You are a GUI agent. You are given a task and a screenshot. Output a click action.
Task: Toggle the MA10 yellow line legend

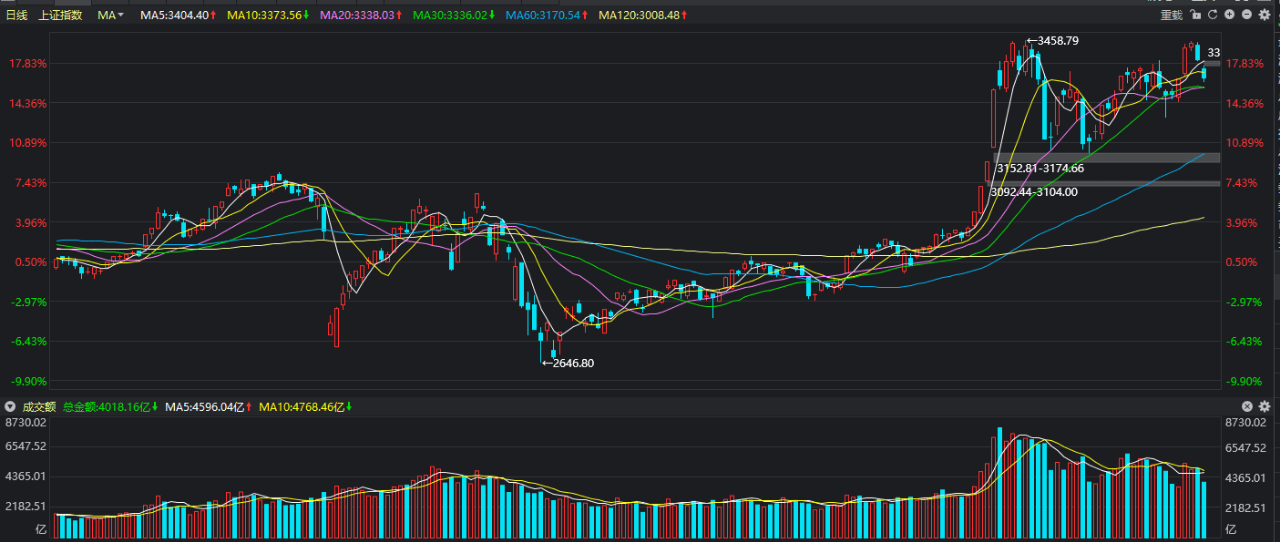click(x=266, y=15)
